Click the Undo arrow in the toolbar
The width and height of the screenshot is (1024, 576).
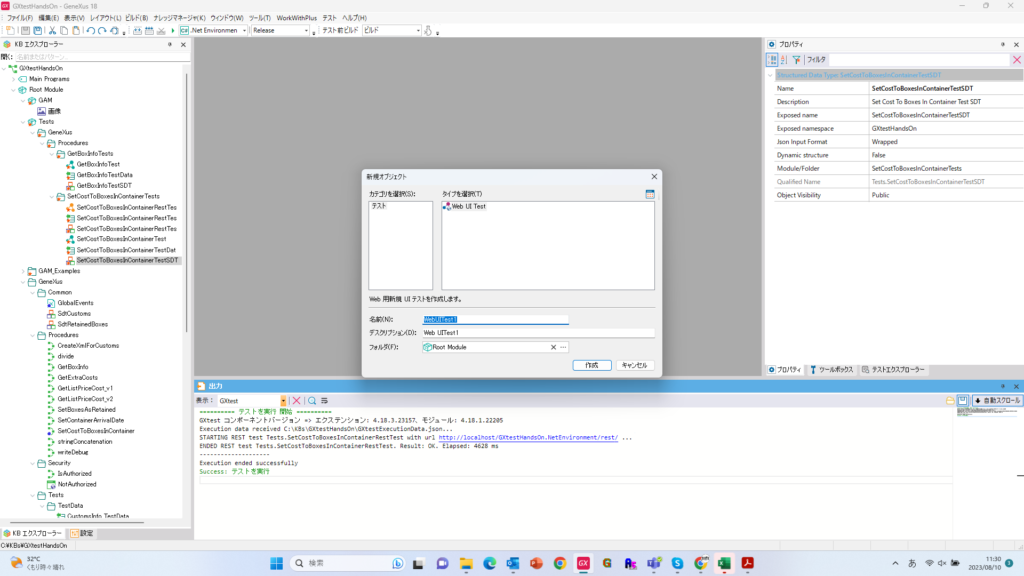pyautogui.click(x=90, y=31)
